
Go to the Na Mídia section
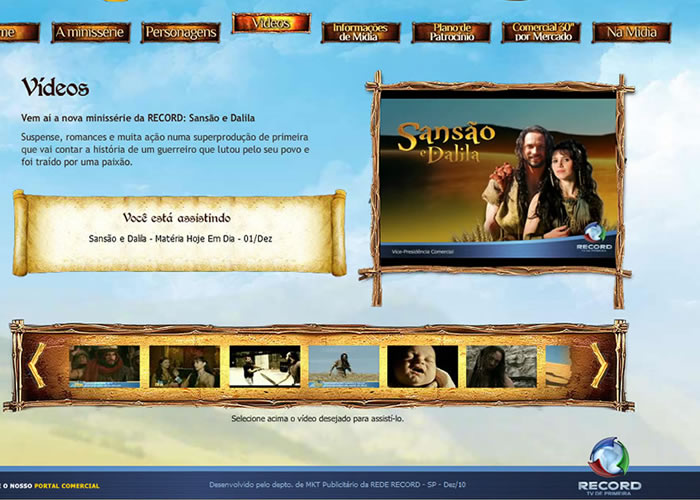[631, 33]
